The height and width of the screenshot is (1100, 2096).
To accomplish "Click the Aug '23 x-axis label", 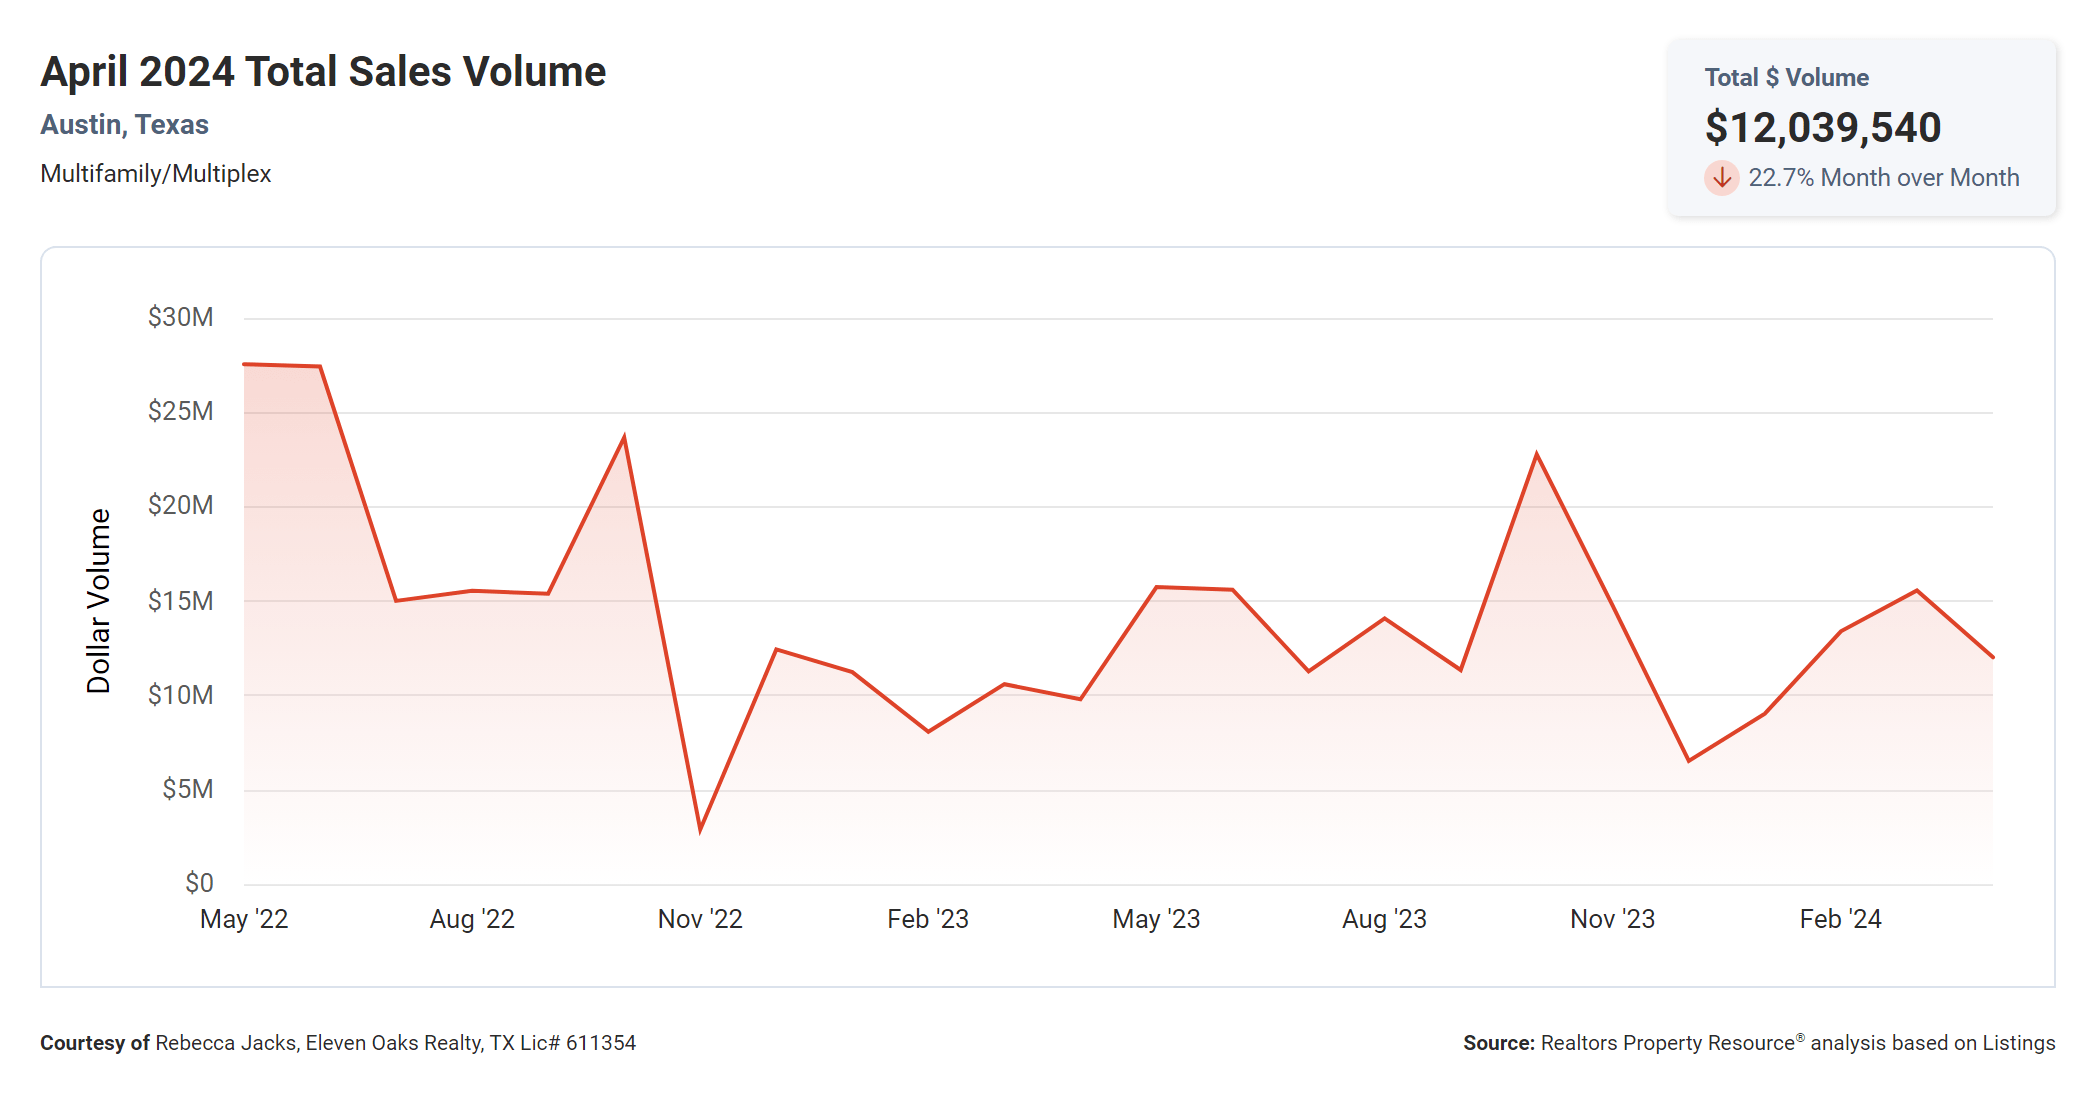I will [1384, 919].
